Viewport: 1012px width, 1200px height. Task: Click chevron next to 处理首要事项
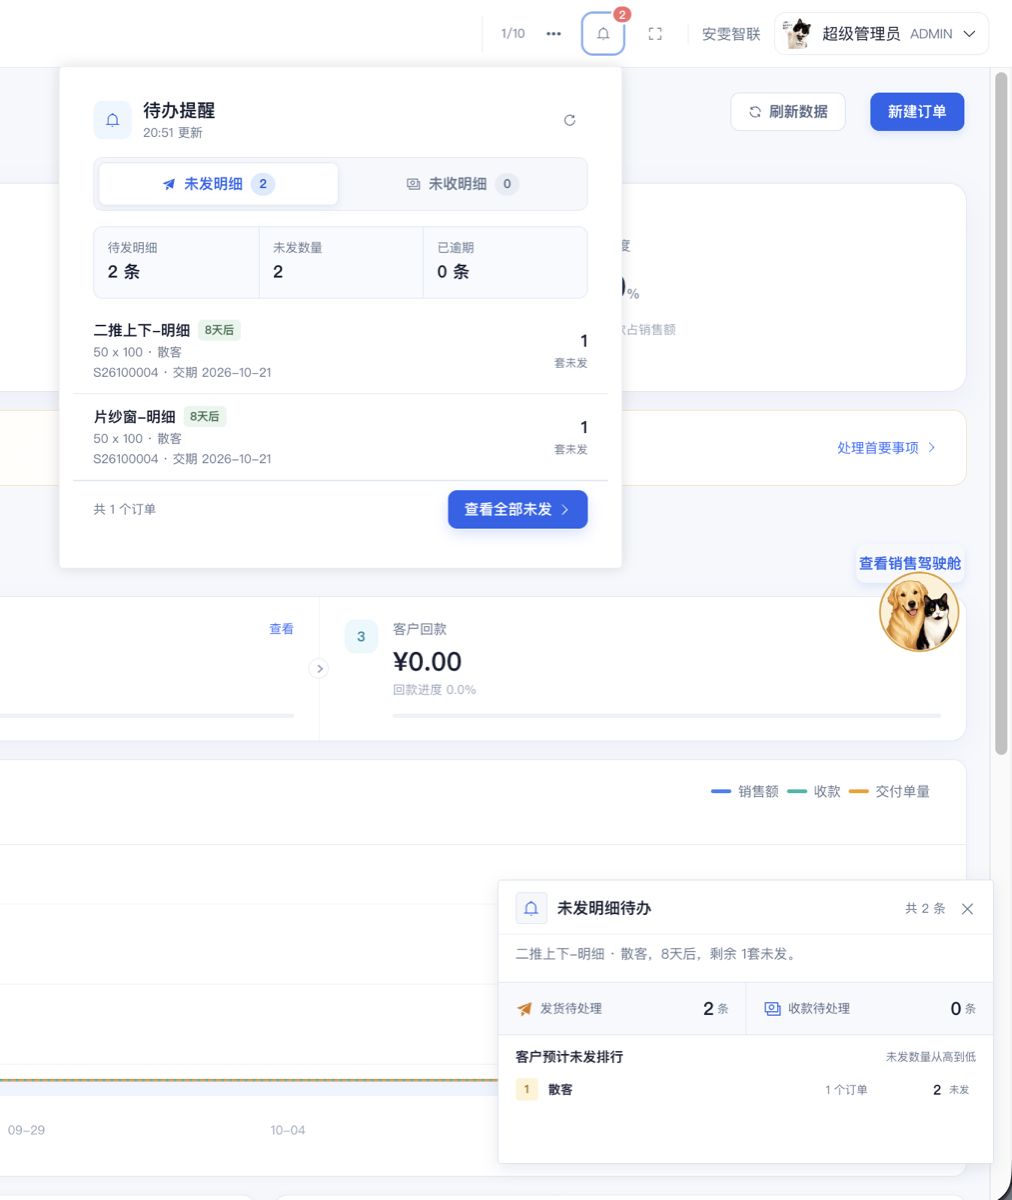tap(932, 448)
